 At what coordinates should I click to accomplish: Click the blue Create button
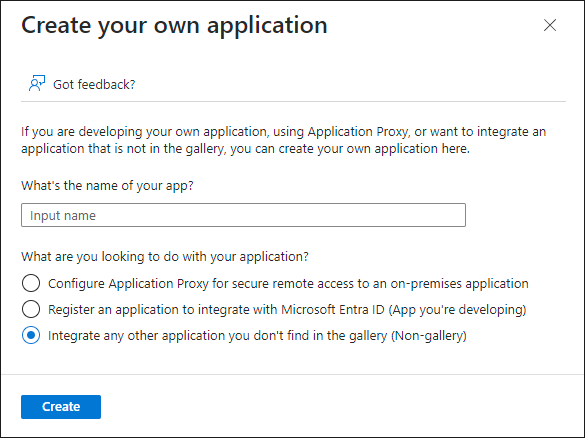[61, 407]
